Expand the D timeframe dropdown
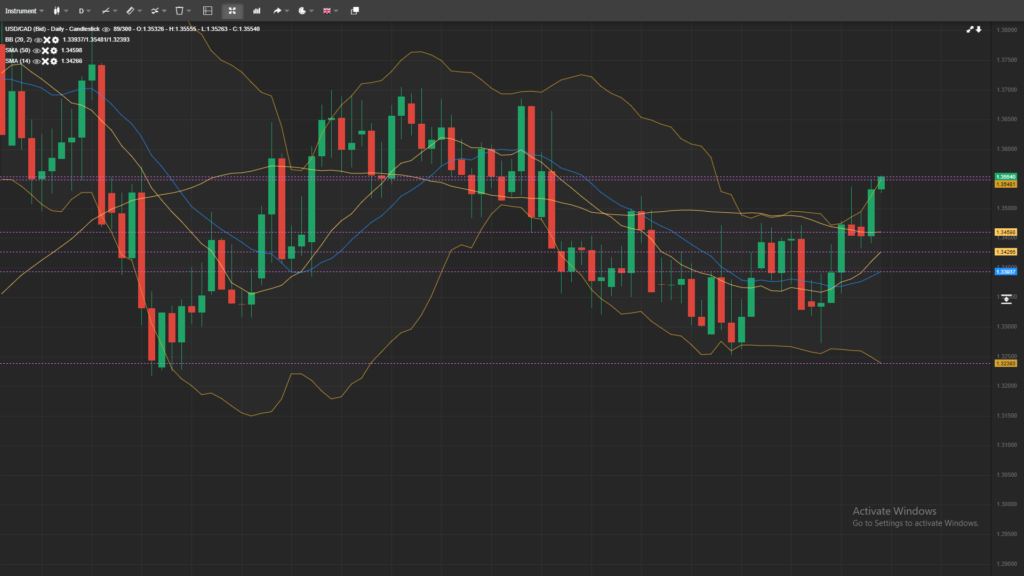1024x576 pixels. pyautogui.click(x=84, y=10)
